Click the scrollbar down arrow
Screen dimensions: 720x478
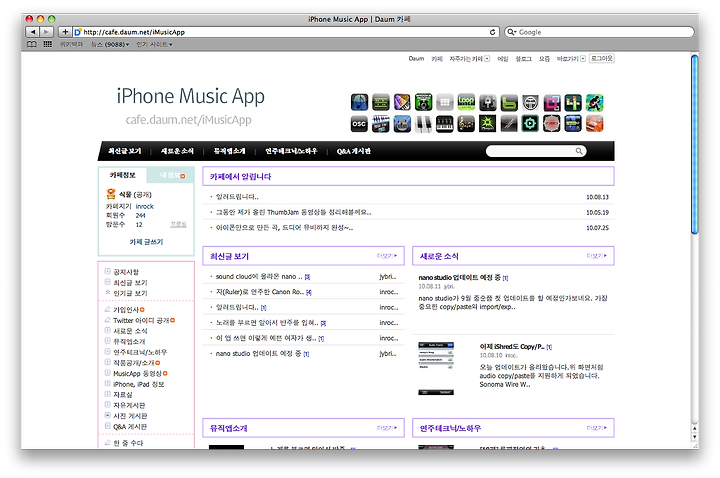pos(695,436)
